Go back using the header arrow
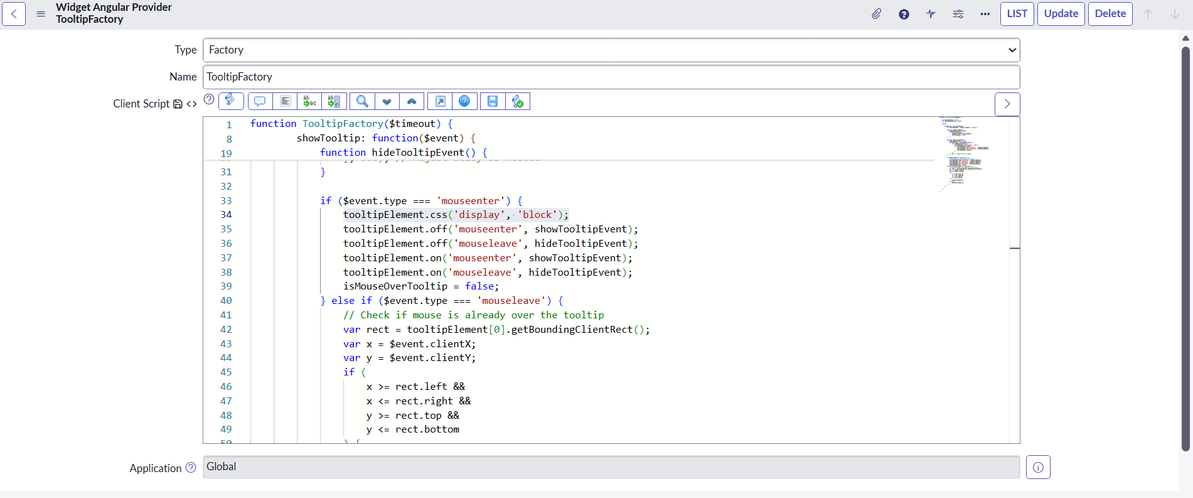Image resolution: width=1193 pixels, height=498 pixels. [x=16, y=14]
